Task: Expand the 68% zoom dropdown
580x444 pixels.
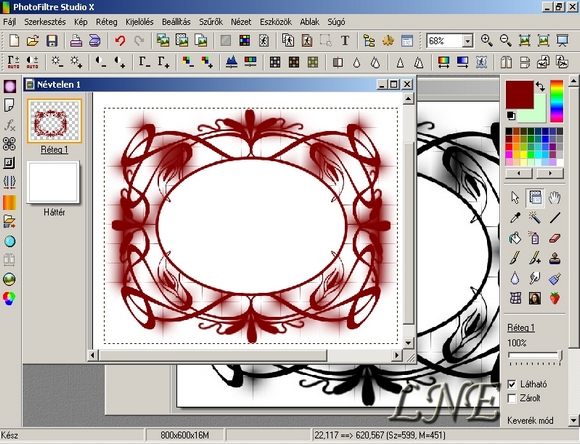Action: tap(468, 41)
